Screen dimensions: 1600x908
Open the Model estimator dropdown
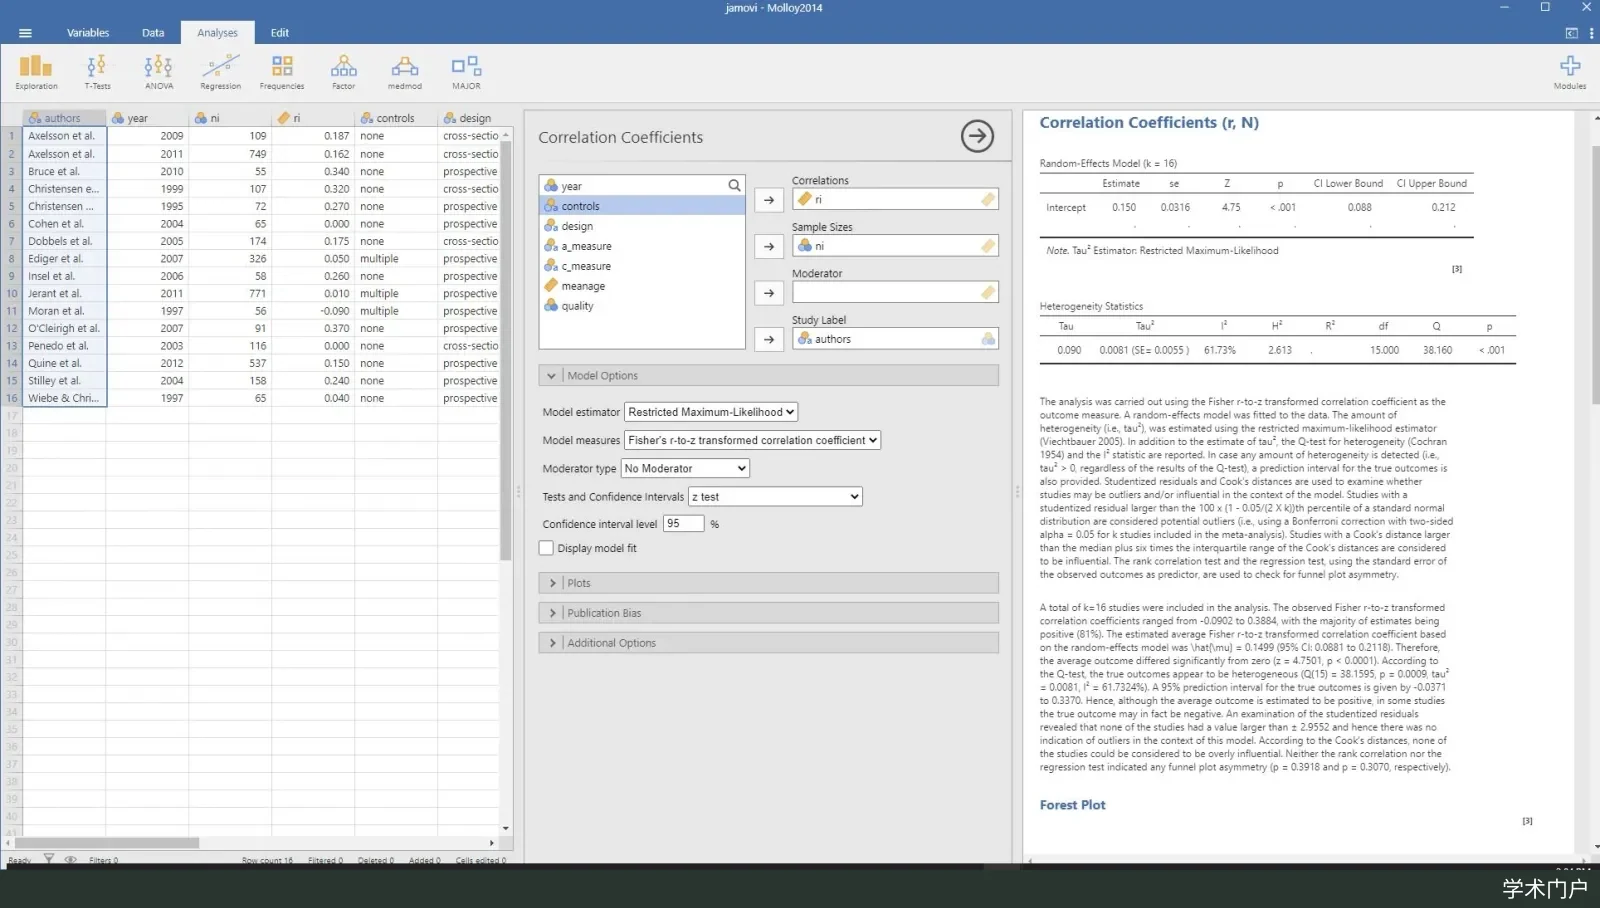711,412
